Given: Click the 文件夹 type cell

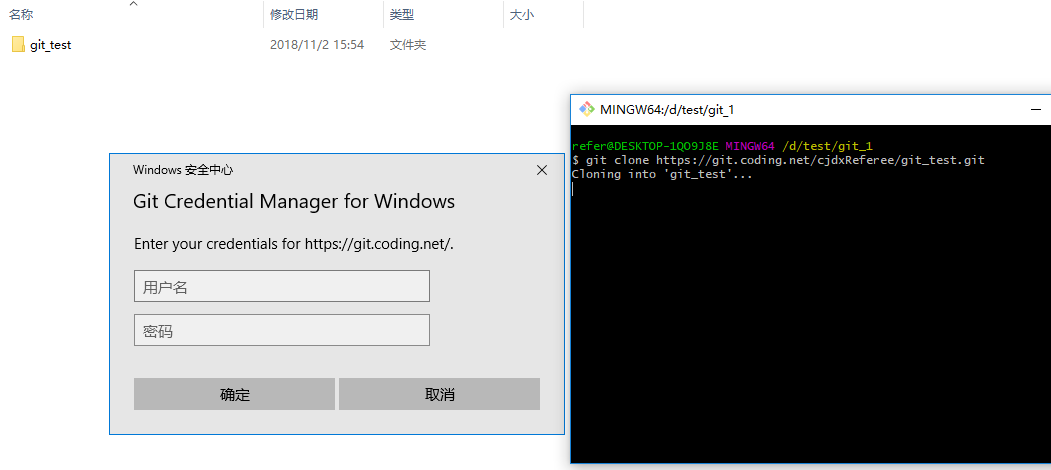Looking at the screenshot, I should (x=408, y=45).
